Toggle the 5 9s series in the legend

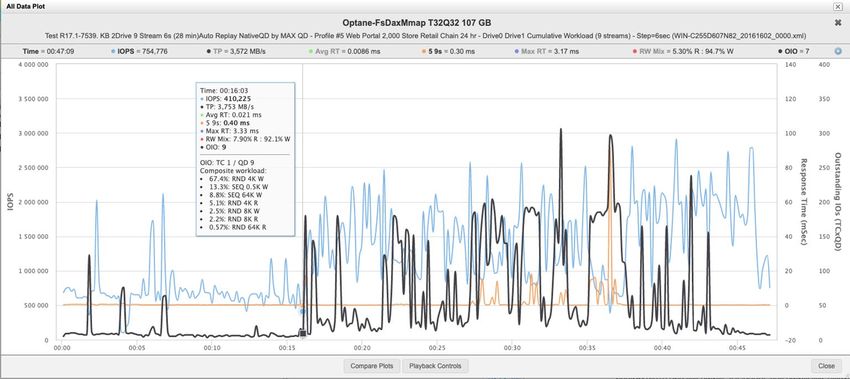coord(449,51)
